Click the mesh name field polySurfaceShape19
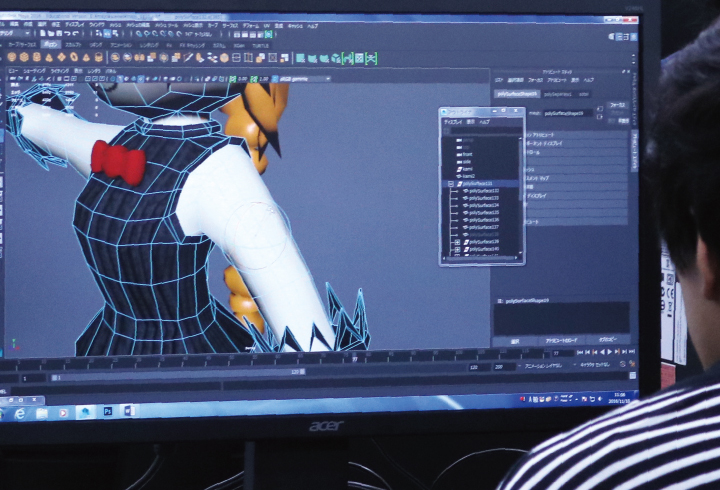The height and width of the screenshot is (490, 720). (x=568, y=113)
